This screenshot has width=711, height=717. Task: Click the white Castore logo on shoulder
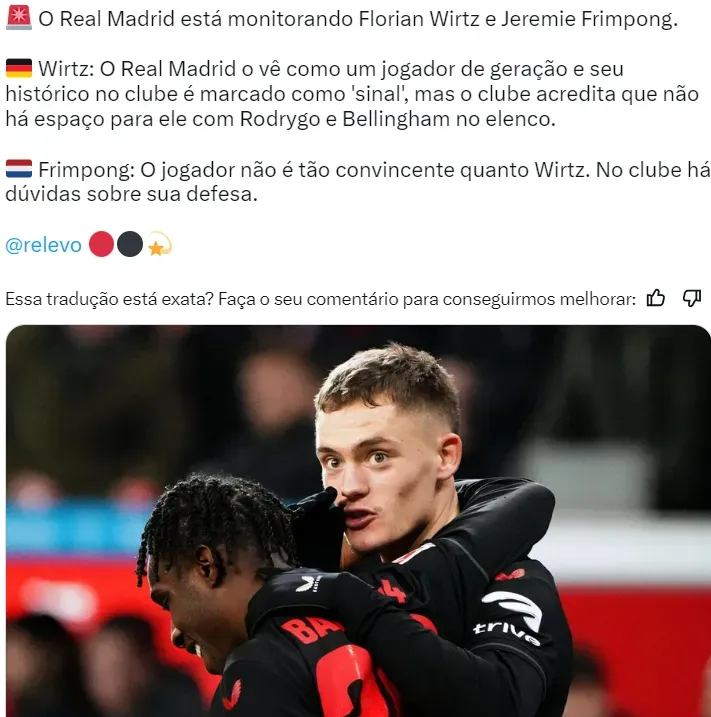(x=308, y=583)
